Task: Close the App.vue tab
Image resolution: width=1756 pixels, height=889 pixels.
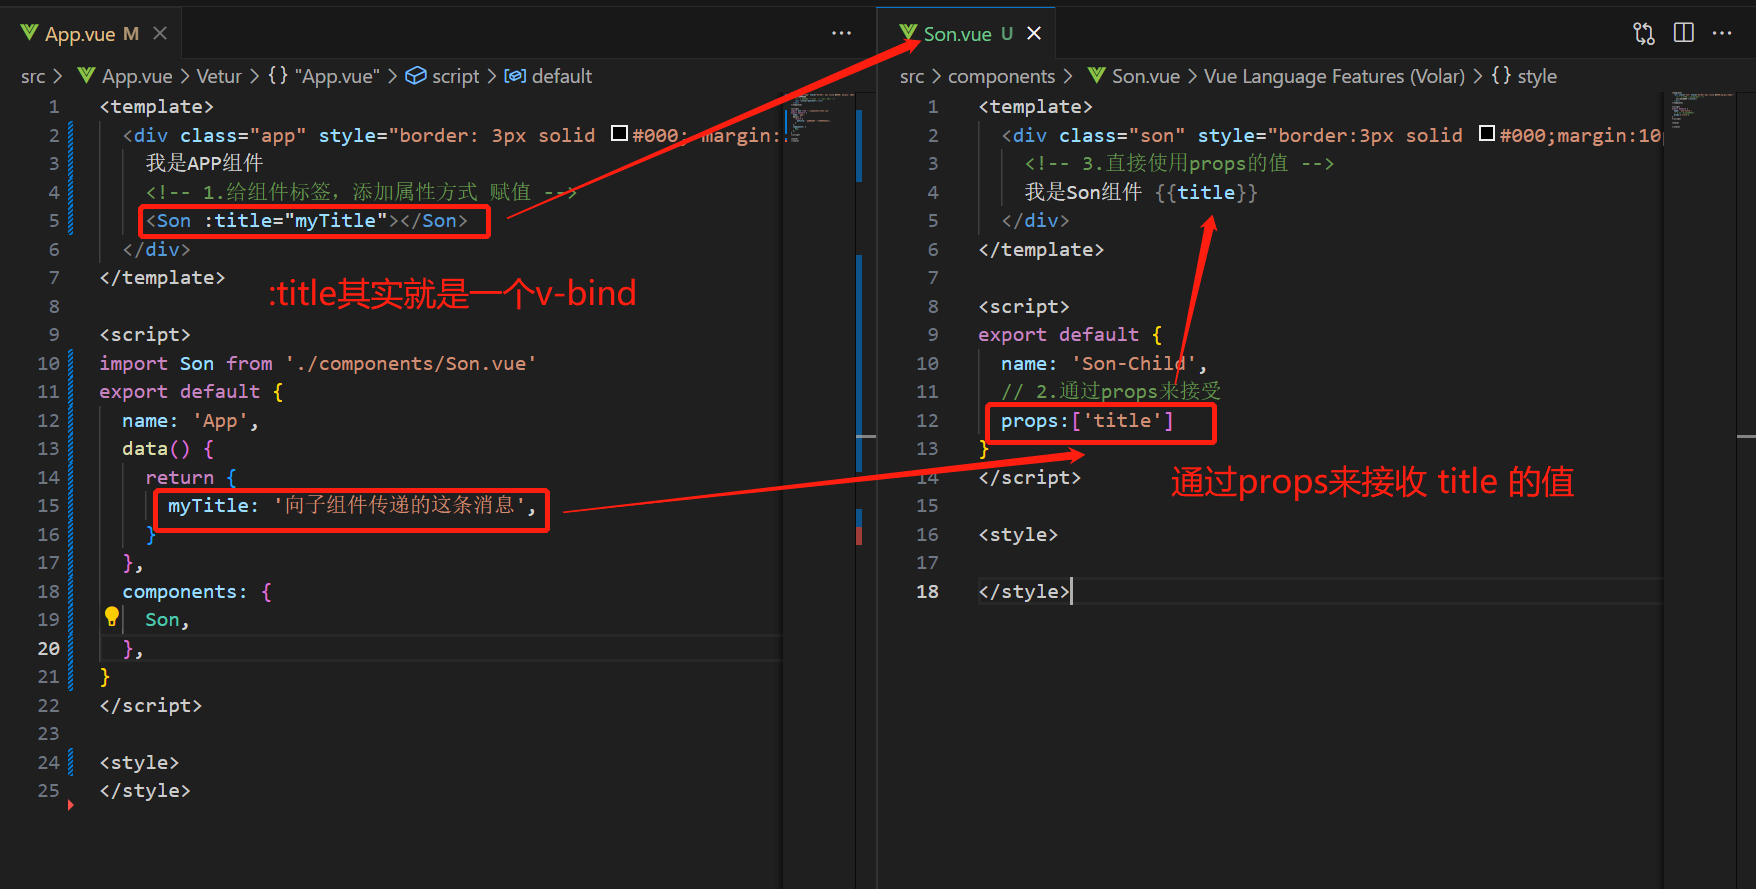Action: [x=160, y=34]
